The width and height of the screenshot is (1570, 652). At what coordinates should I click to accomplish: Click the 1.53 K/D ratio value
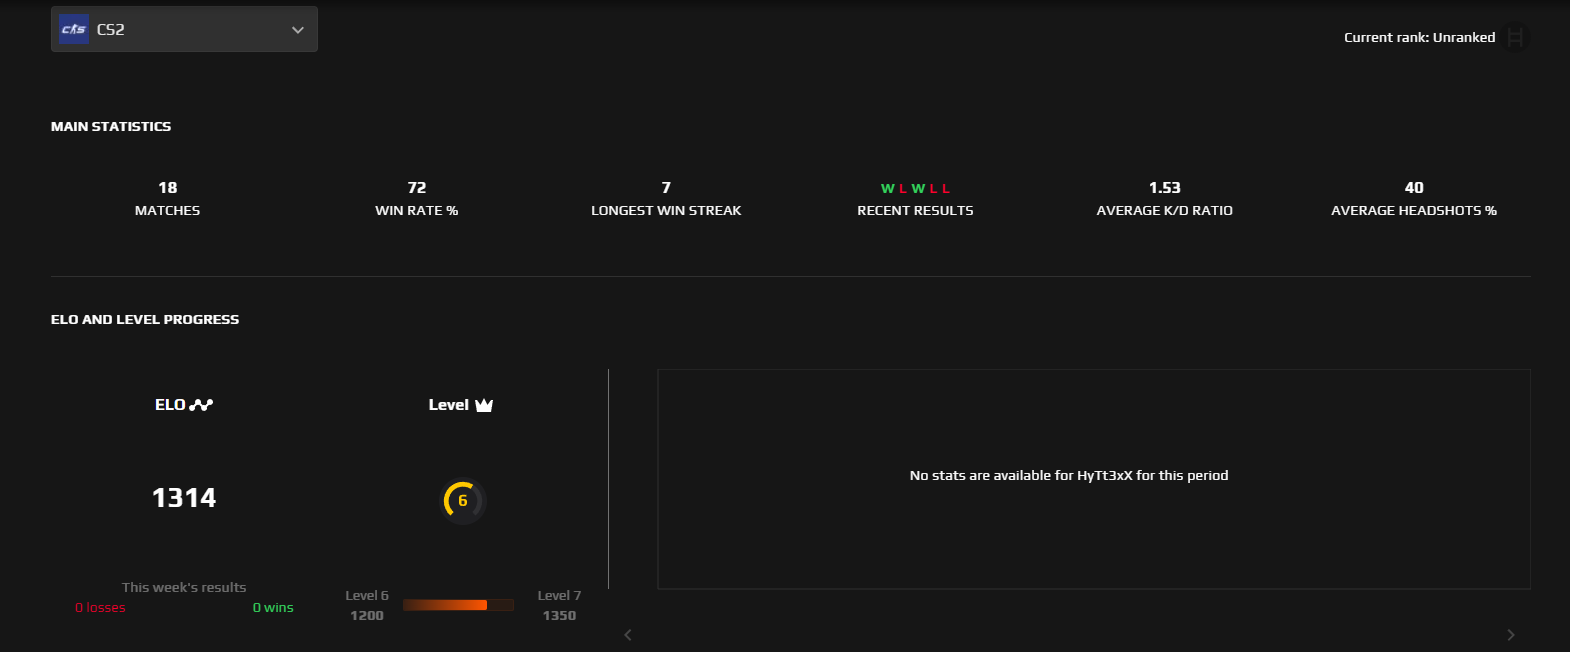click(x=1165, y=188)
